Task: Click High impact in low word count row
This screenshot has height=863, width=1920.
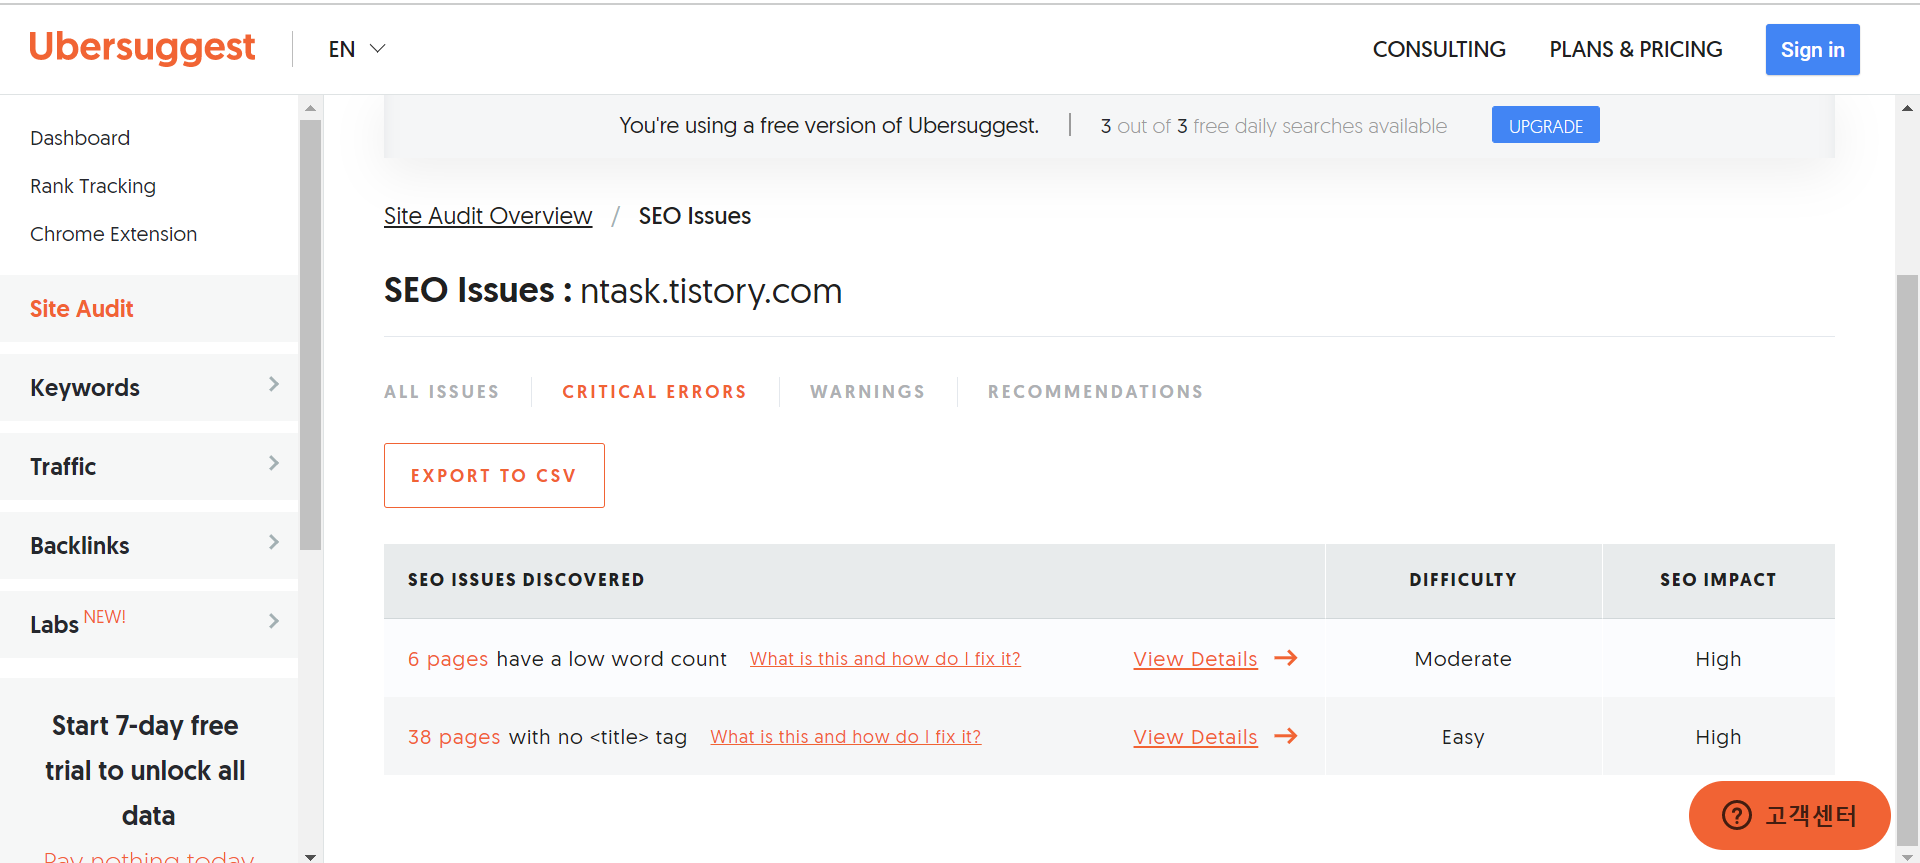Action: (x=1718, y=659)
